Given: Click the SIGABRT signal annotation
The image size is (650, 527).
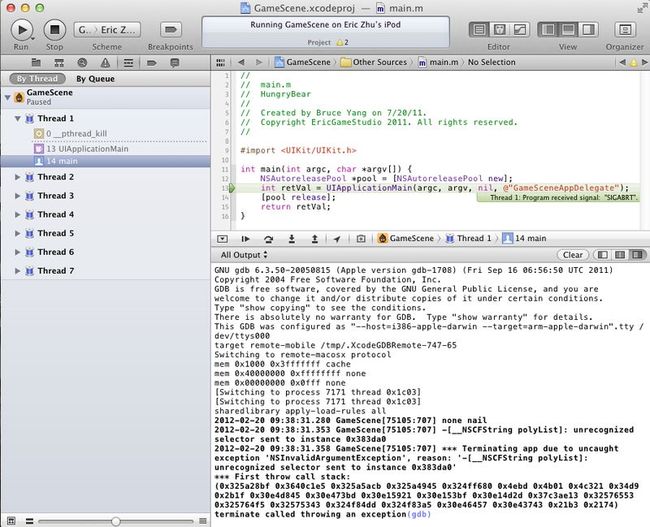Looking at the screenshot, I should pyautogui.click(x=558, y=198).
